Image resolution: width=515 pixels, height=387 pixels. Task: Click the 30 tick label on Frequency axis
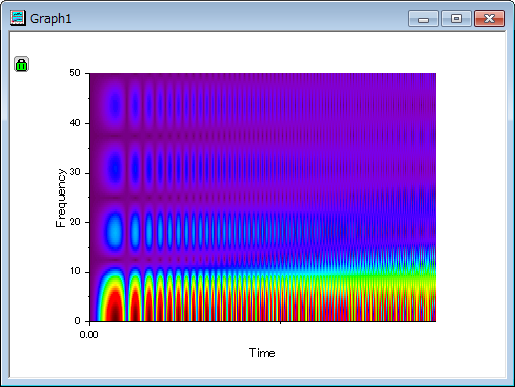coord(75,172)
